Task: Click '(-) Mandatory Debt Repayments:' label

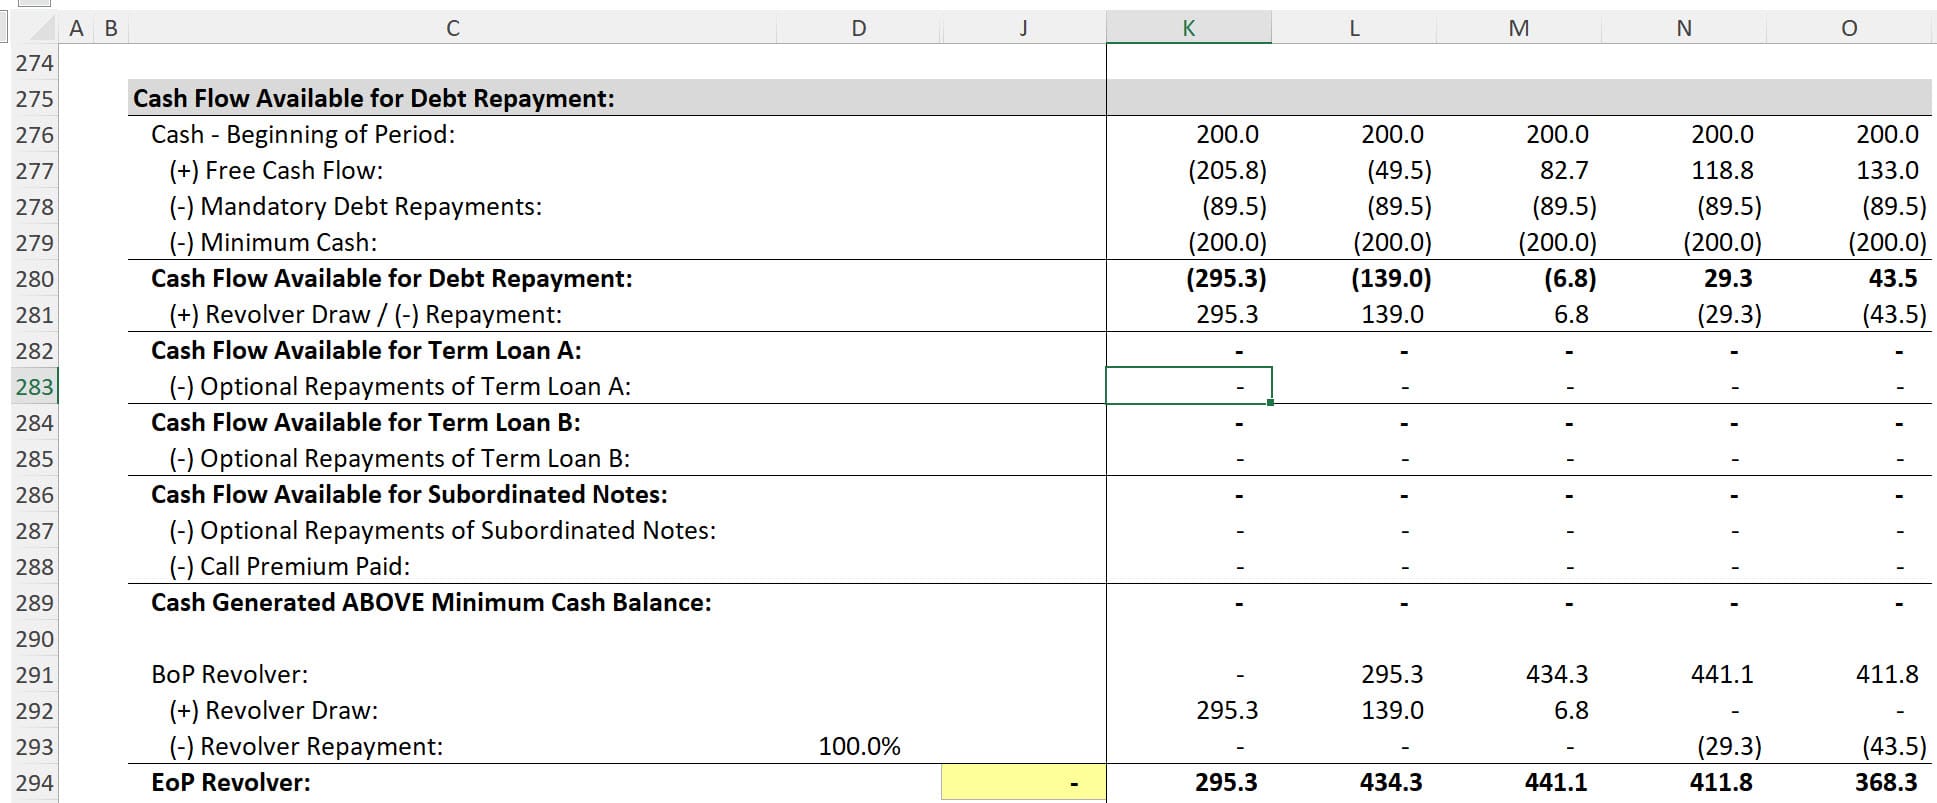Action: click(x=355, y=206)
